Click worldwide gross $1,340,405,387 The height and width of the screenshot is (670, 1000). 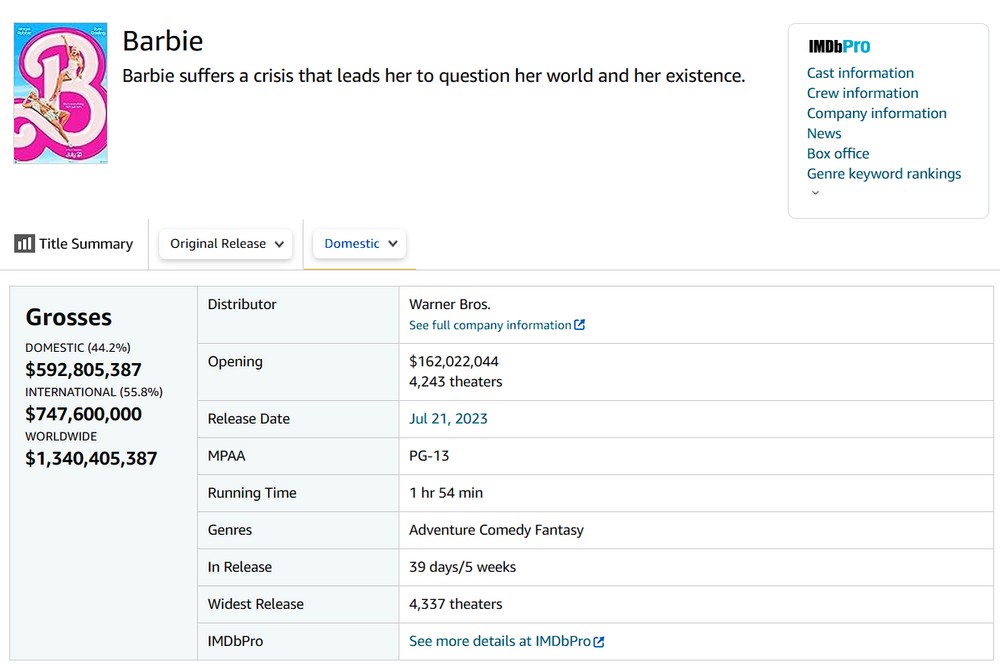point(91,458)
